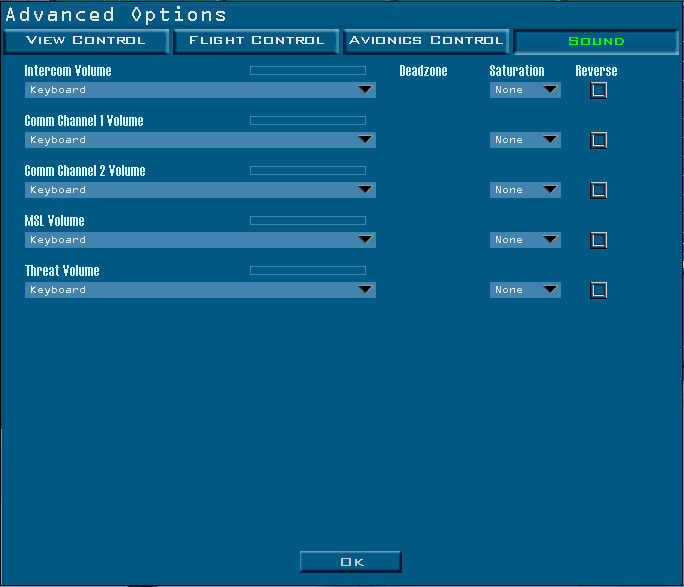
Task: Switch to the View Control tab
Action: pyautogui.click(x=86, y=41)
